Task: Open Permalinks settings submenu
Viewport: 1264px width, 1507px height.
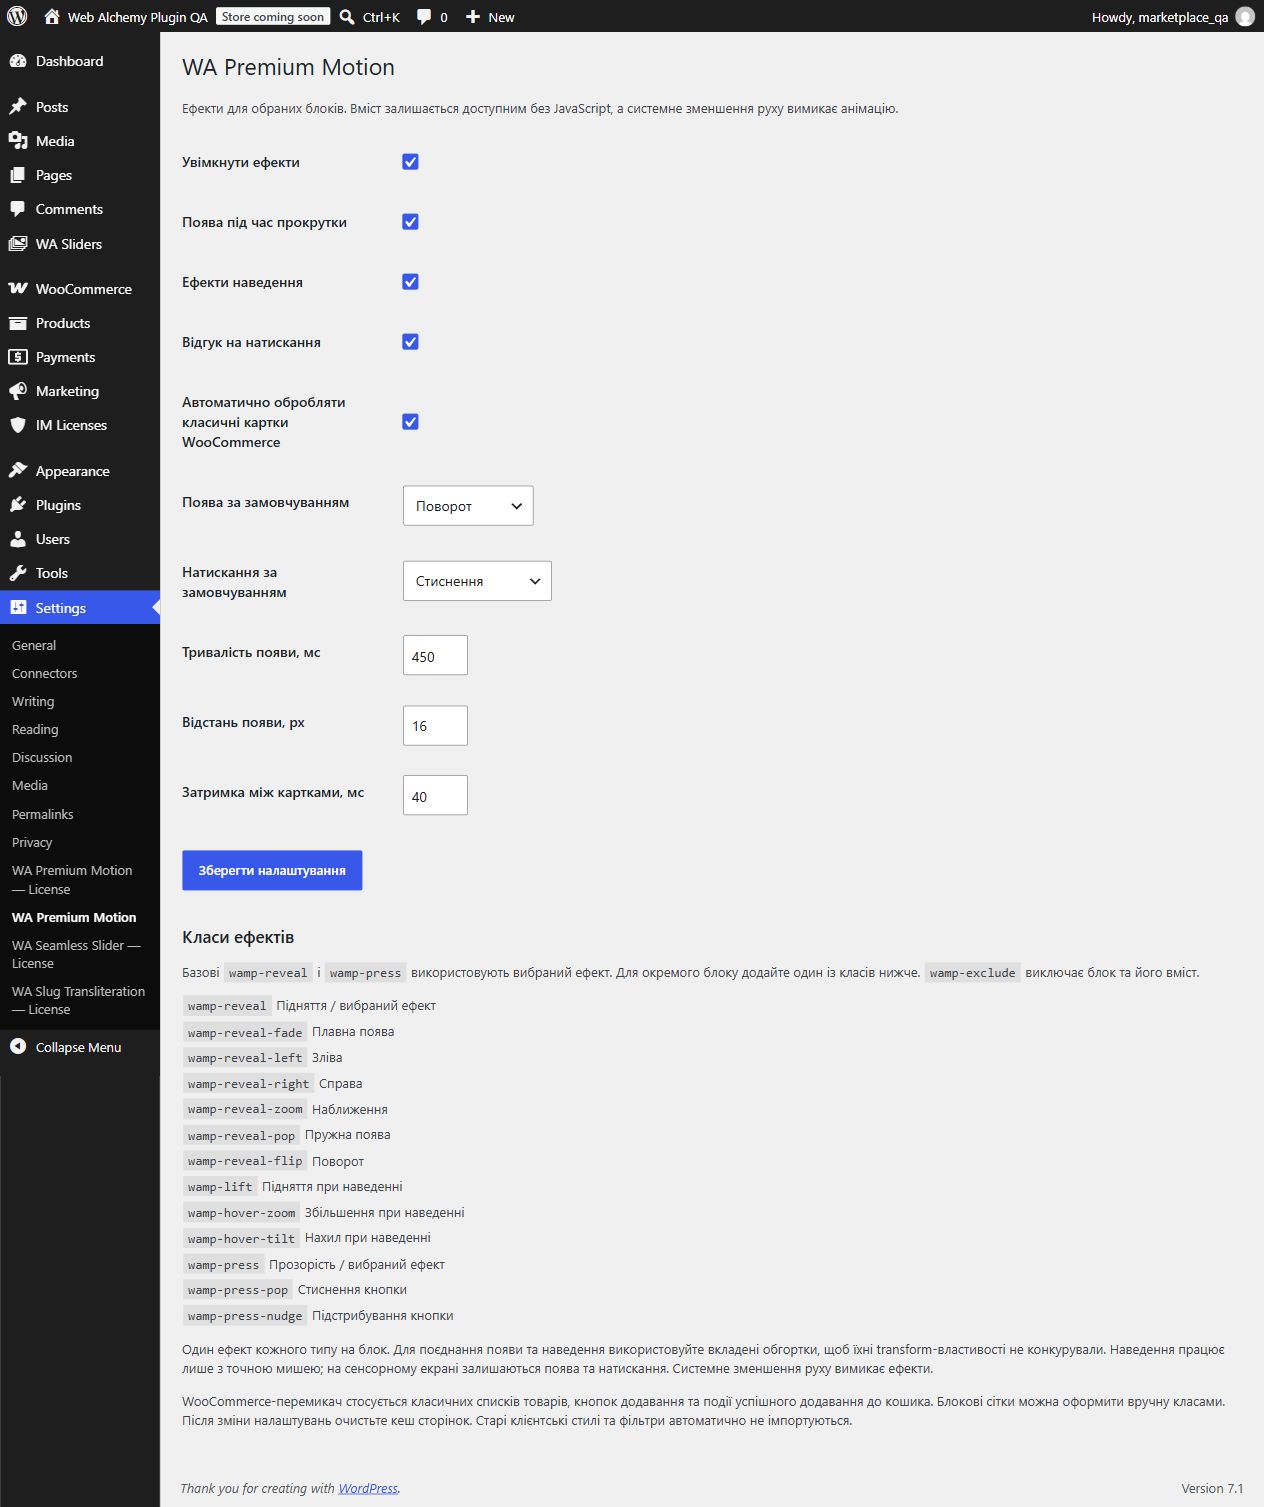Action: coord(43,814)
